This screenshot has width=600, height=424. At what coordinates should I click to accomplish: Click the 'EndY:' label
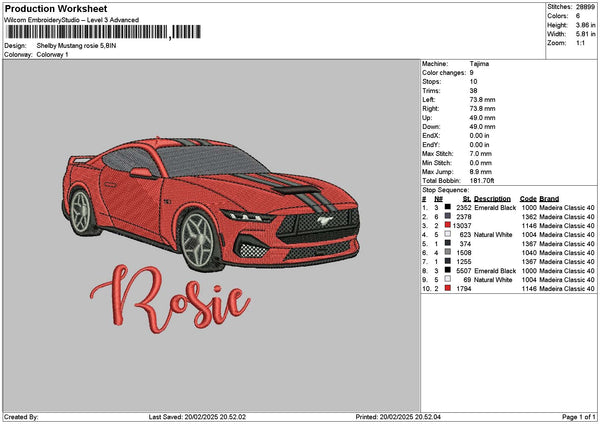pyautogui.click(x=431, y=145)
